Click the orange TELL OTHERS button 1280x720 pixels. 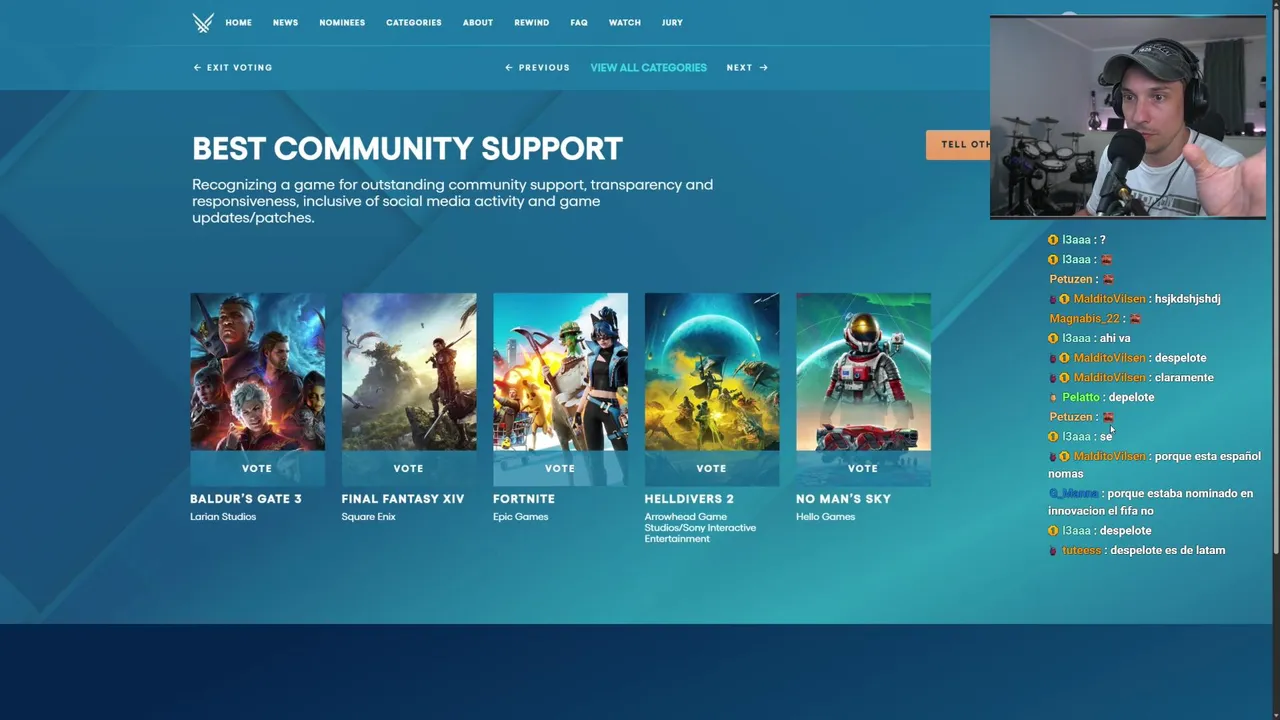click(x=958, y=144)
